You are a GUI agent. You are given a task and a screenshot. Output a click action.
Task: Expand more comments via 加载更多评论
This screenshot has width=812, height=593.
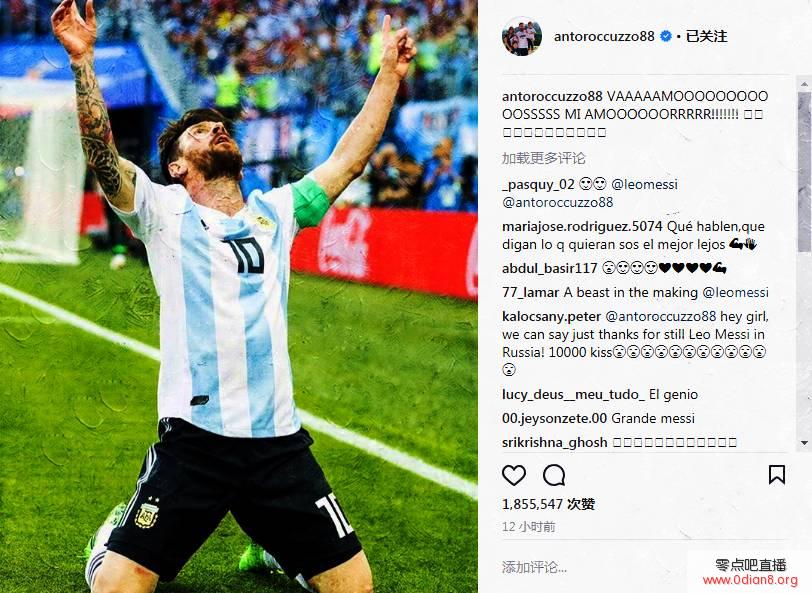click(544, 158)
